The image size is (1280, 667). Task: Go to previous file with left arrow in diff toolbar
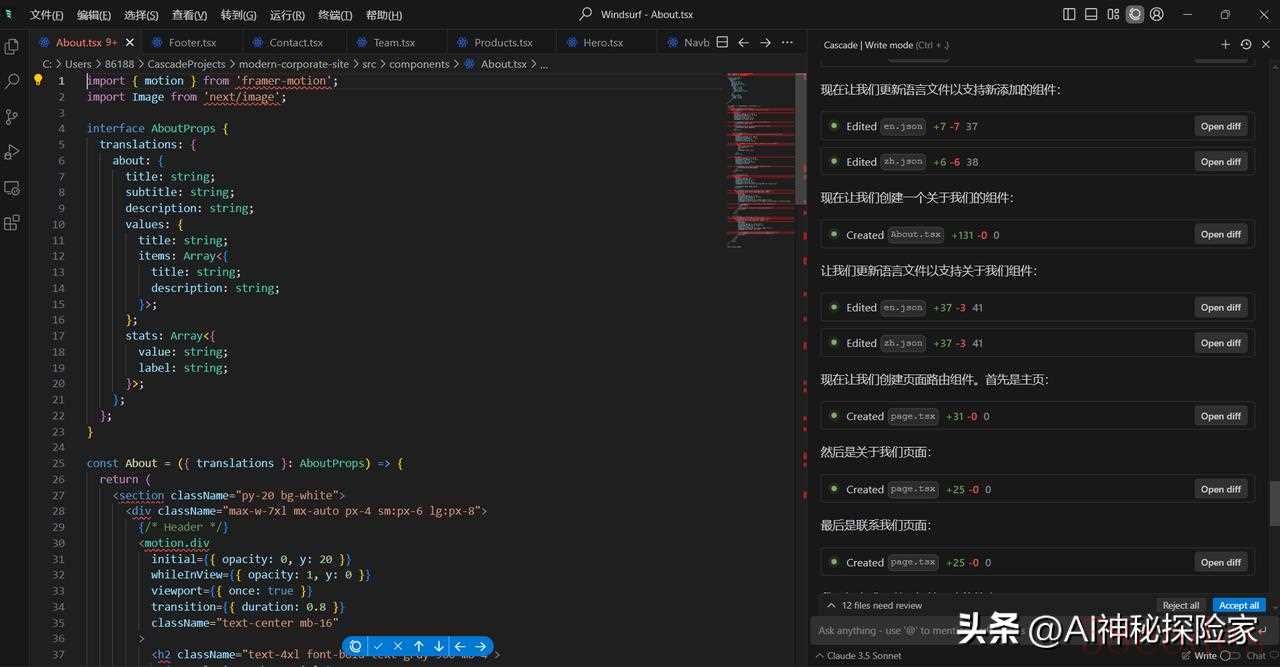[x=460, y=646]
